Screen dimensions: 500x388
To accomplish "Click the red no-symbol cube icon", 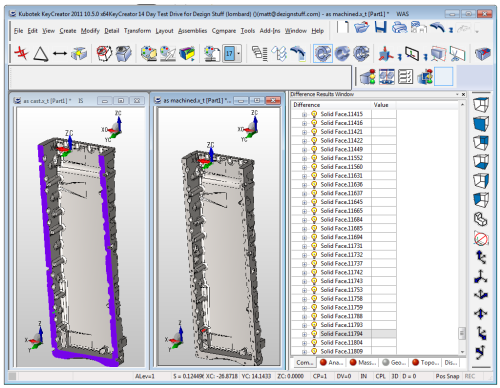I will (104, 53).
